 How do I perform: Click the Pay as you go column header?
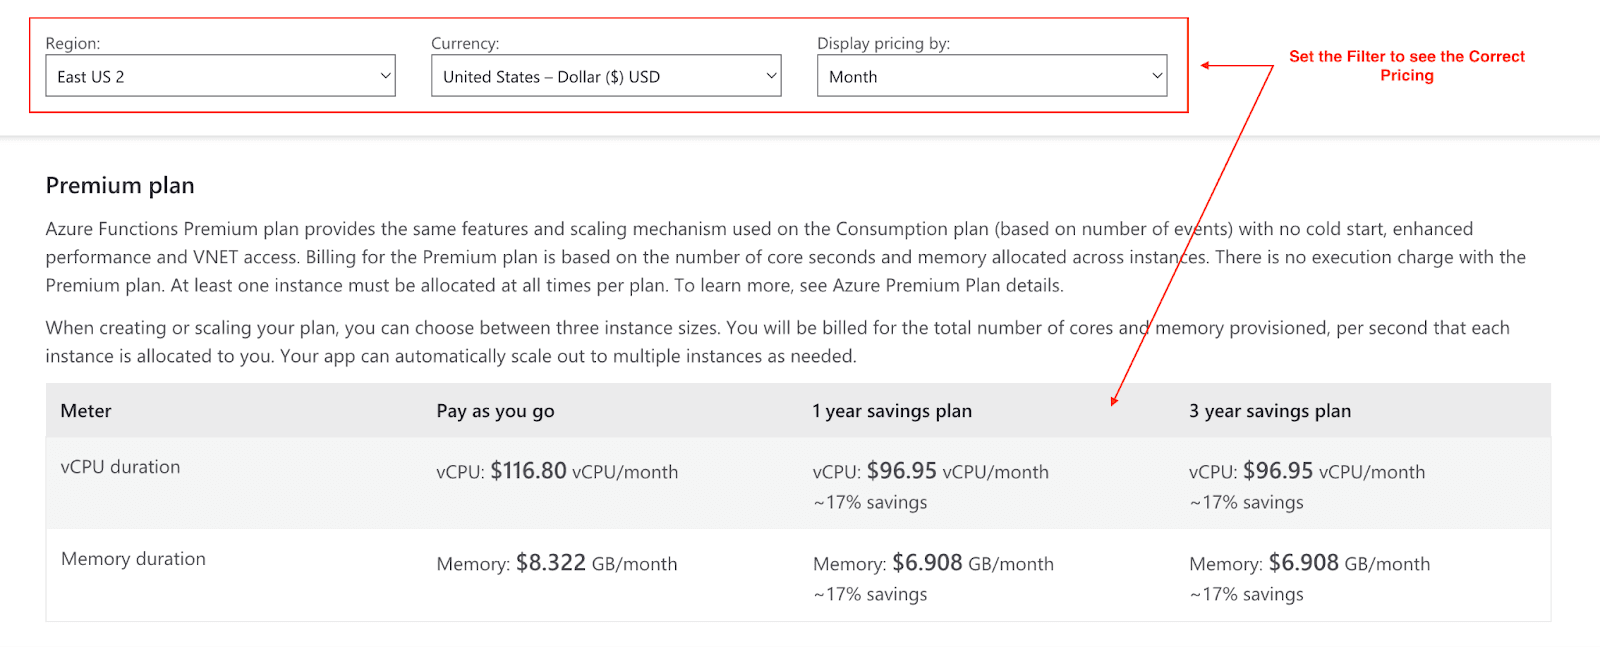coord(495,411)
